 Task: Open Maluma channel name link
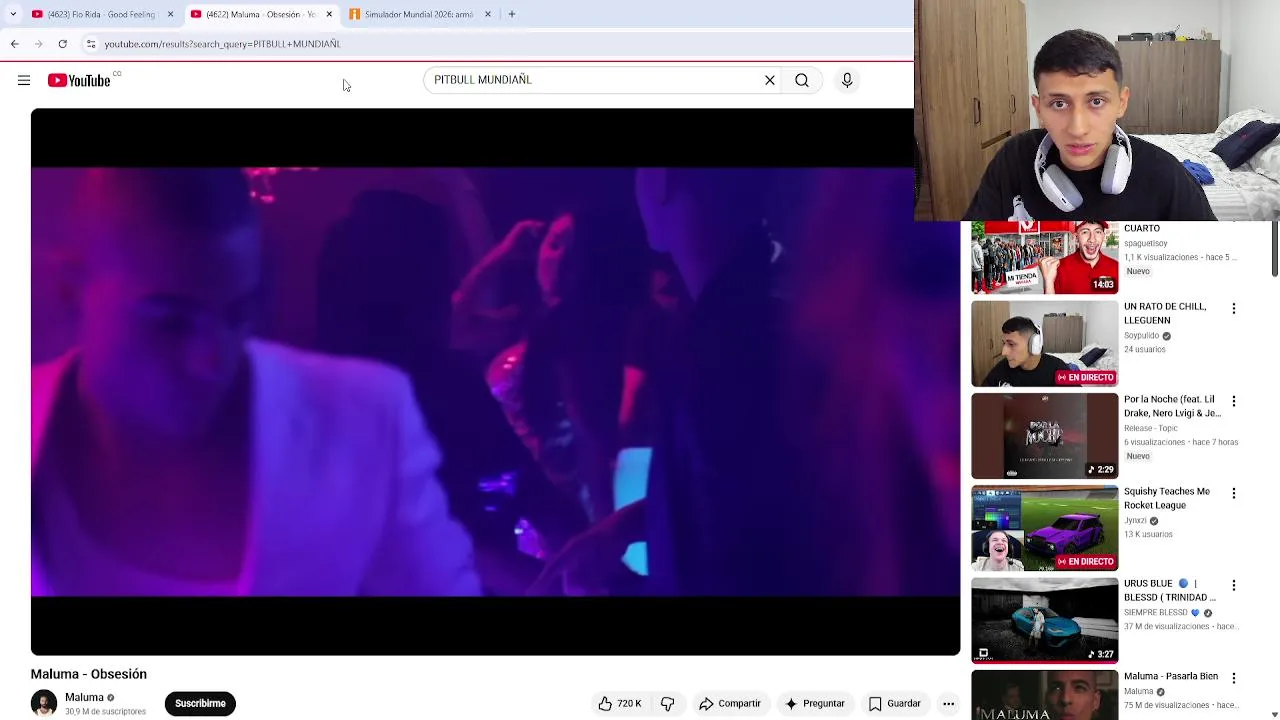pos(84,697)
